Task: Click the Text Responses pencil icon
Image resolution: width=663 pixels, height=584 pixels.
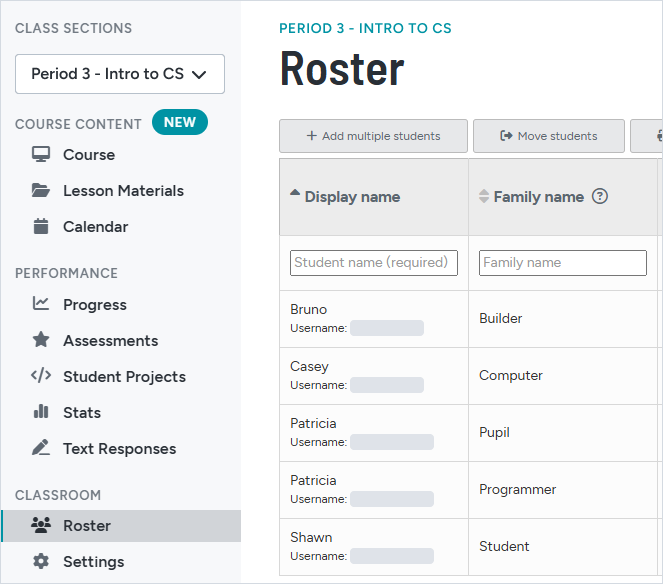Action: pos(41,448)
